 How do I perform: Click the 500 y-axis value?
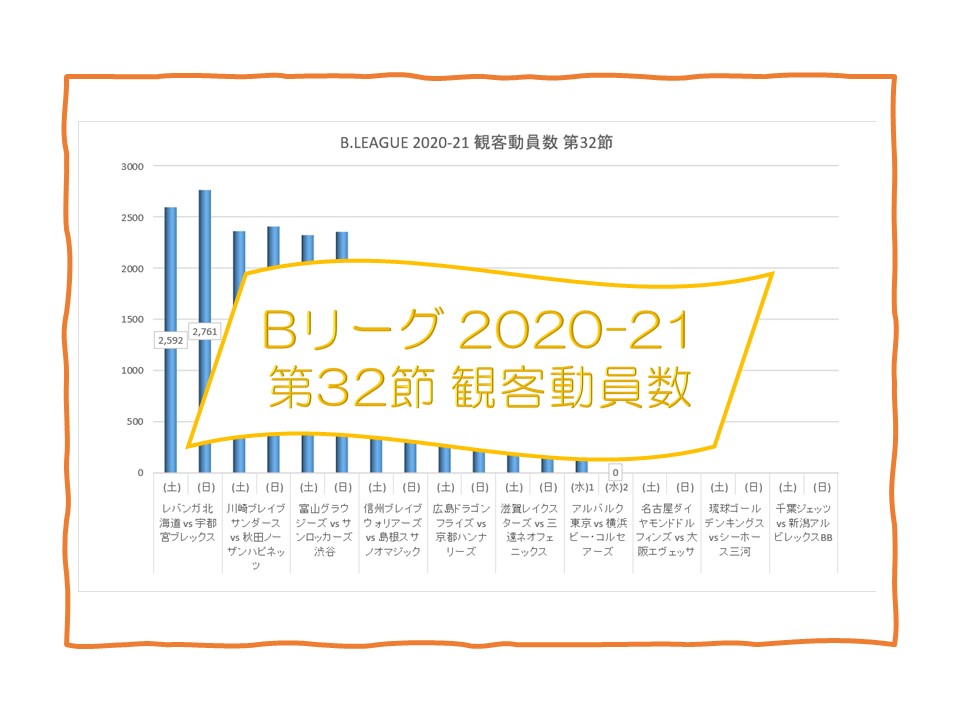coord(135,421)
